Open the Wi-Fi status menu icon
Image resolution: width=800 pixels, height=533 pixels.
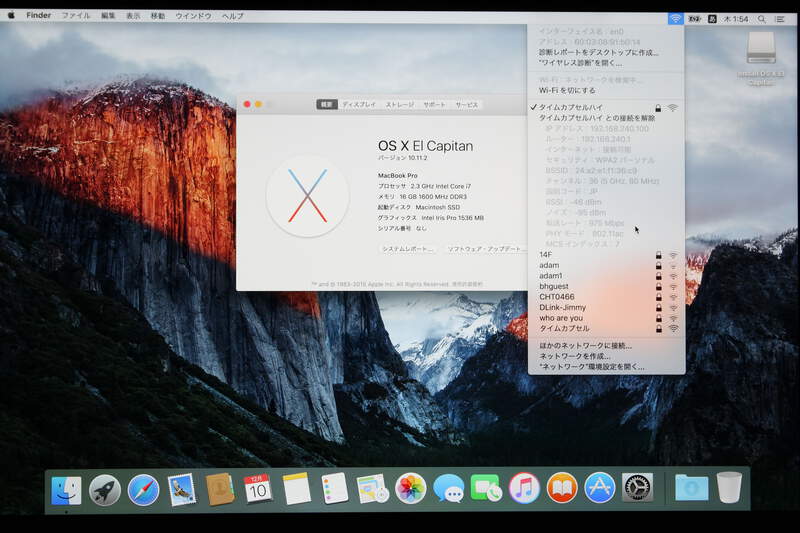tap(676, 18)
